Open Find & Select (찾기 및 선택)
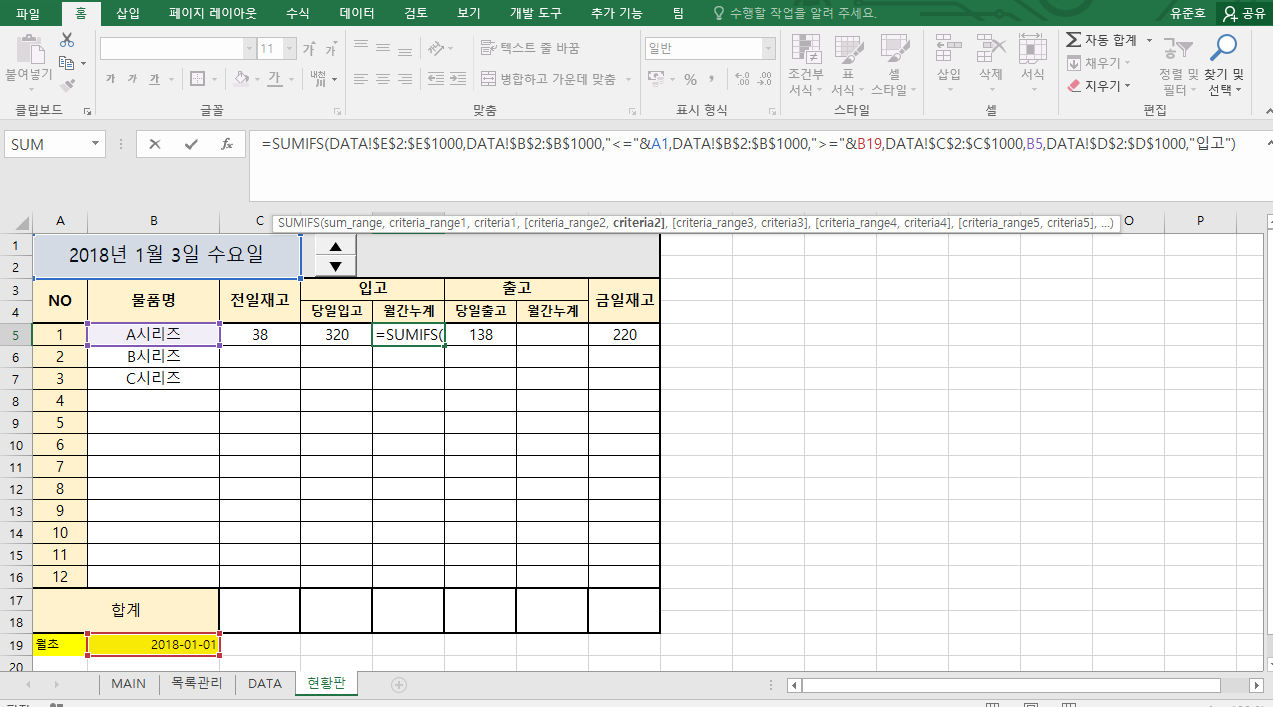 pyautogui.click(x=1224, y=65)
